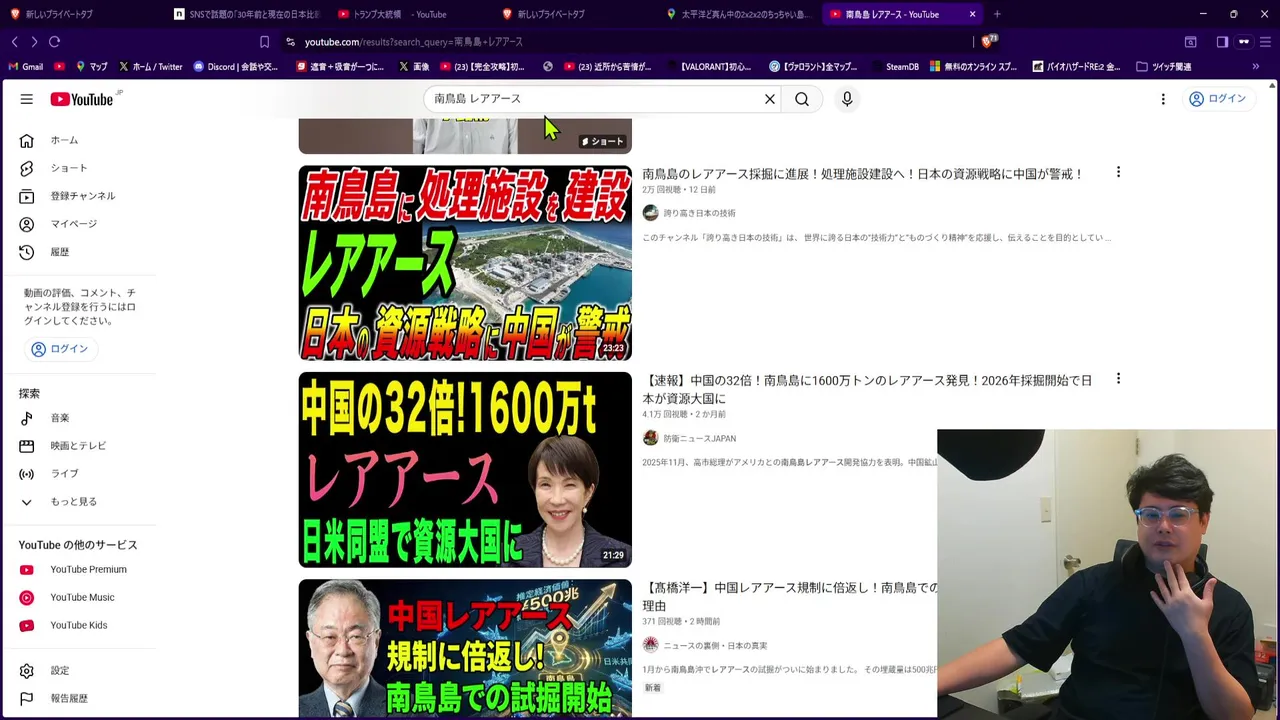The width and height of the screenshot is (1280, 720).
Task: Open title 南鳥島のレアアース採掘に進展 video
Action: tap(863, 174)
